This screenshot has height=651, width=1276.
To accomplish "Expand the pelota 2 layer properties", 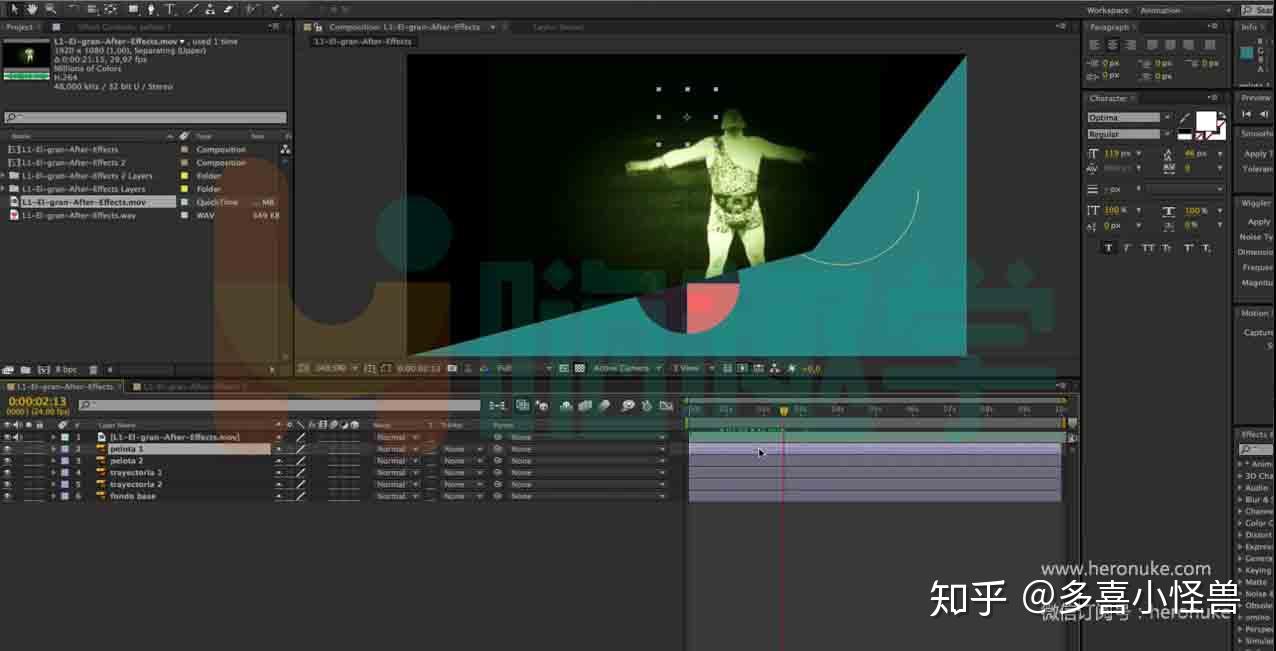I will [x=53, y=461].
